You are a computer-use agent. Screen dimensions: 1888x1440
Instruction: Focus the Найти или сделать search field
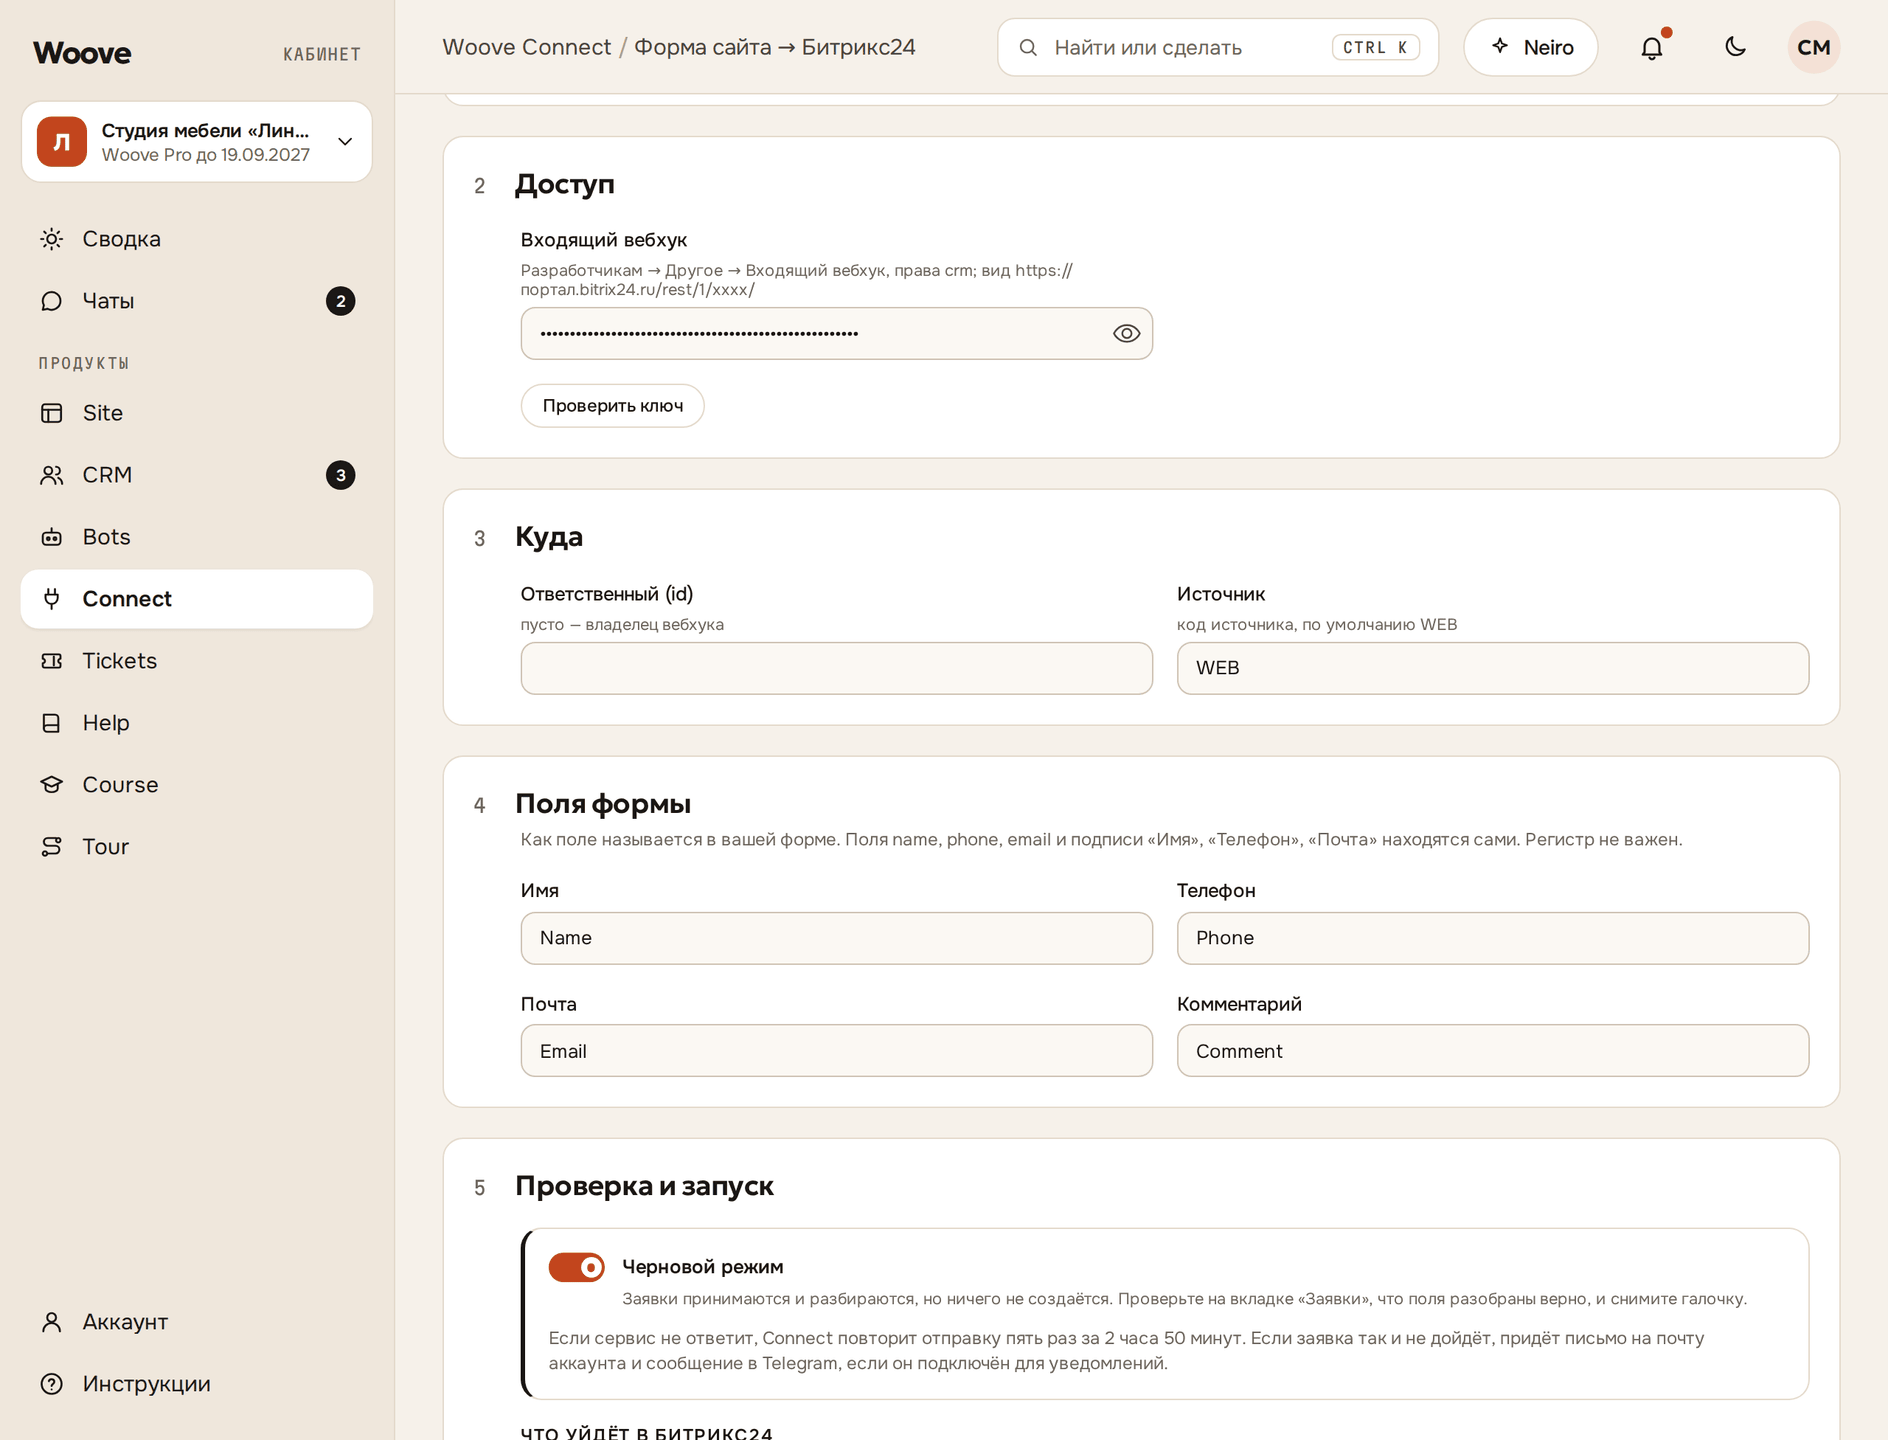[x=1218, y=47]
